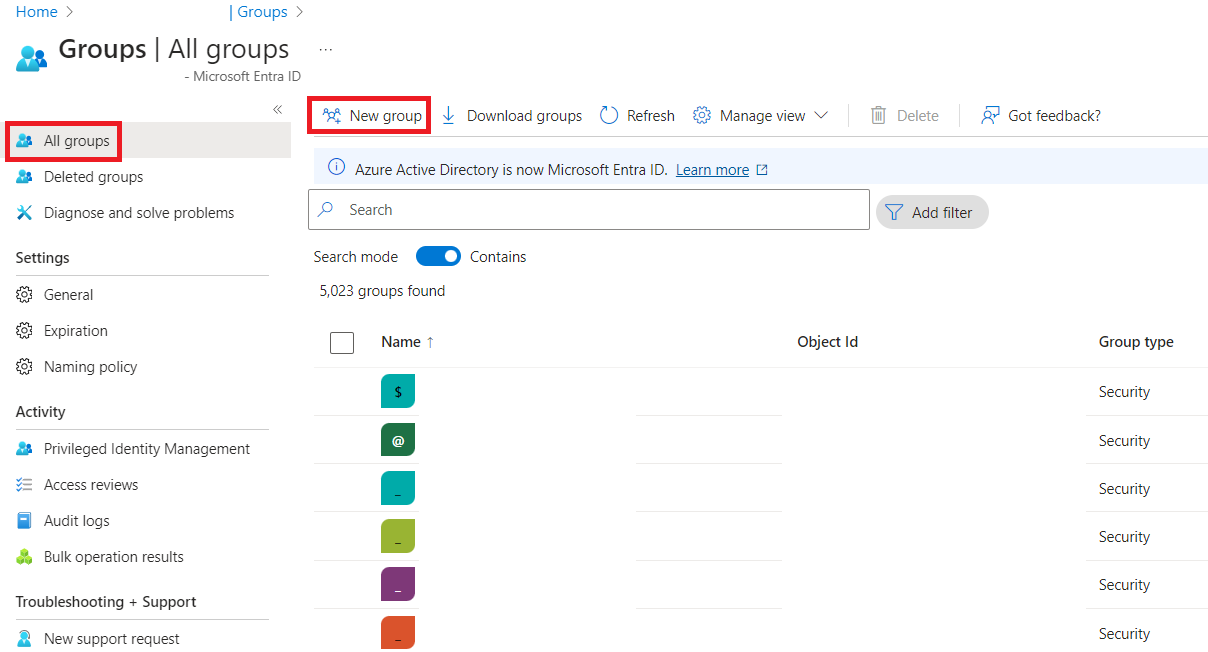Click the Groups page header icon
Viewport: 1208px width, 652px height.
pos(32,57)
